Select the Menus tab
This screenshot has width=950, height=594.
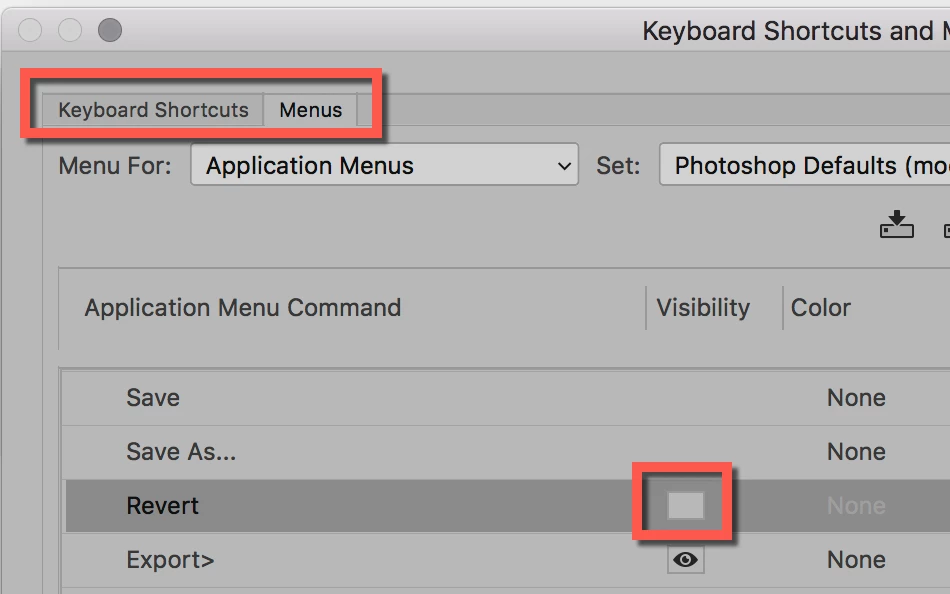coord(310,110)
